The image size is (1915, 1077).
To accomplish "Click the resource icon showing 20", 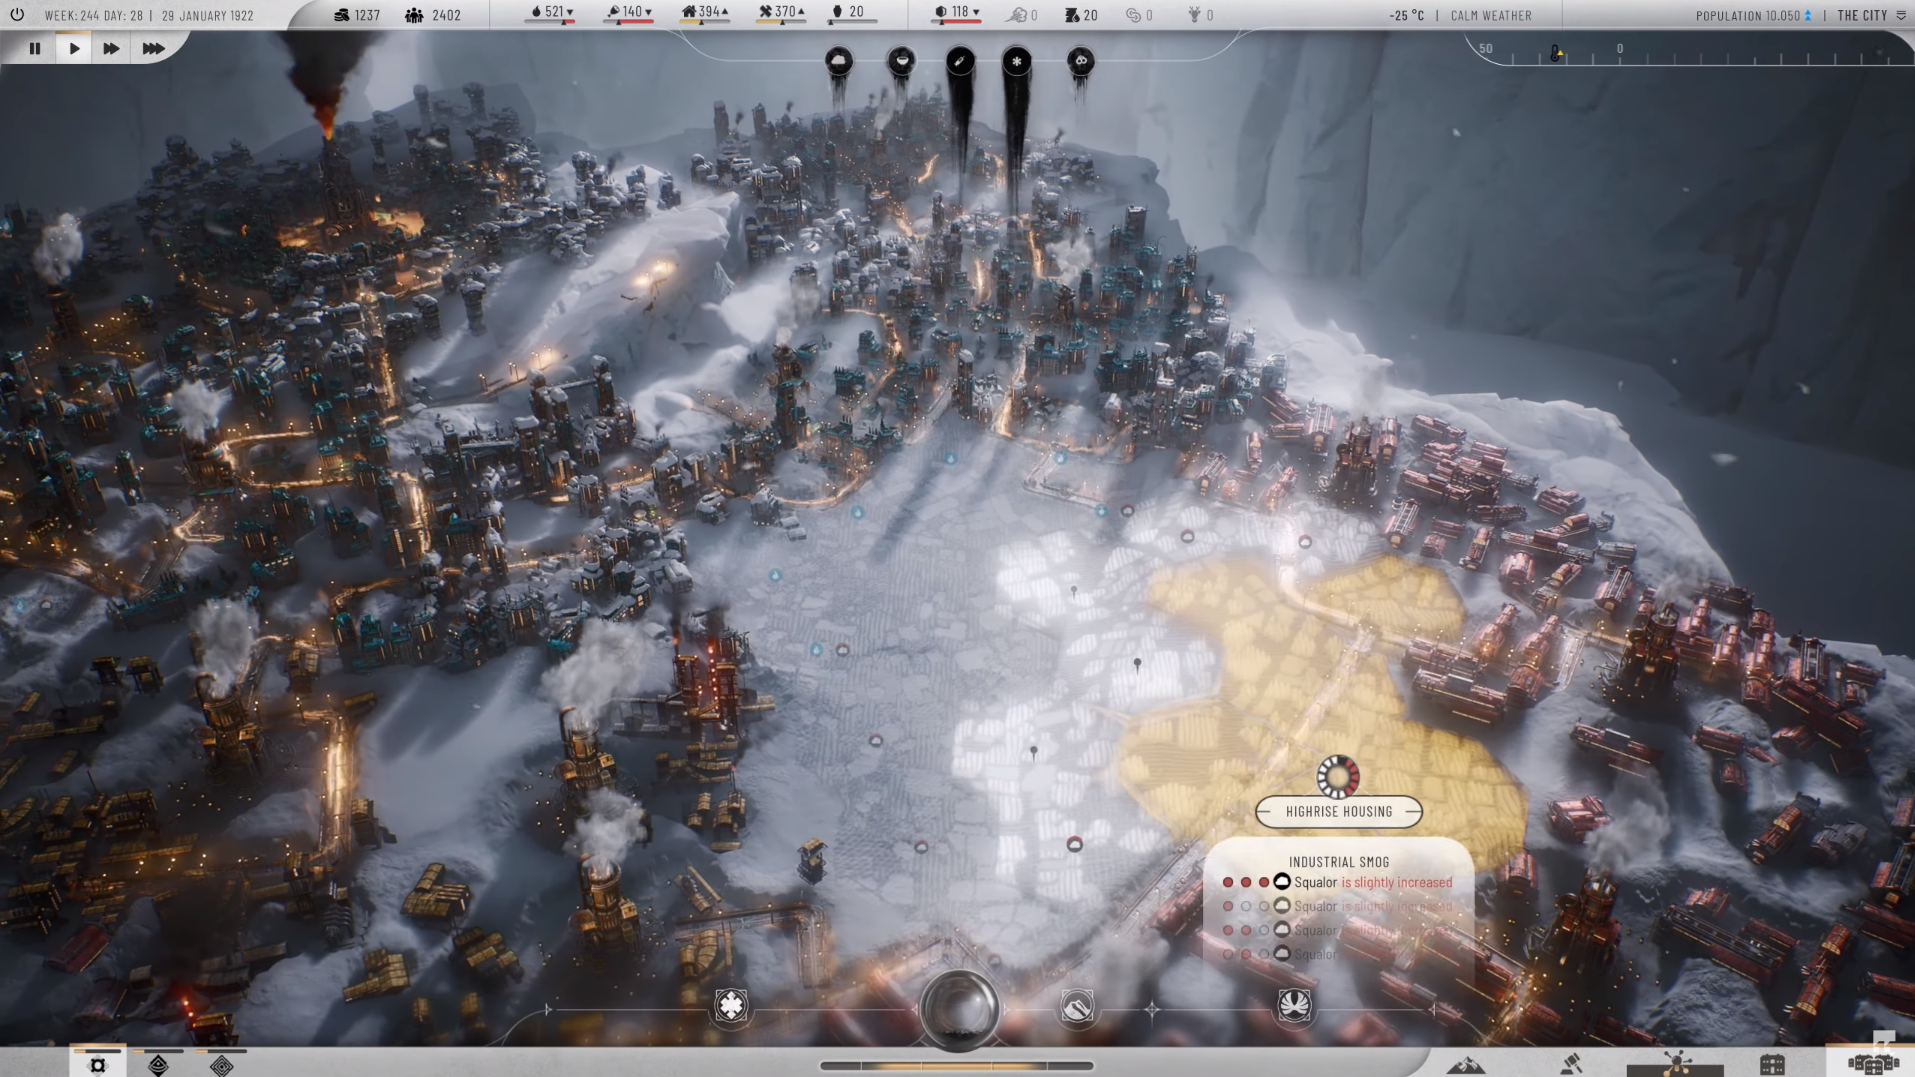I will (838, 13).
